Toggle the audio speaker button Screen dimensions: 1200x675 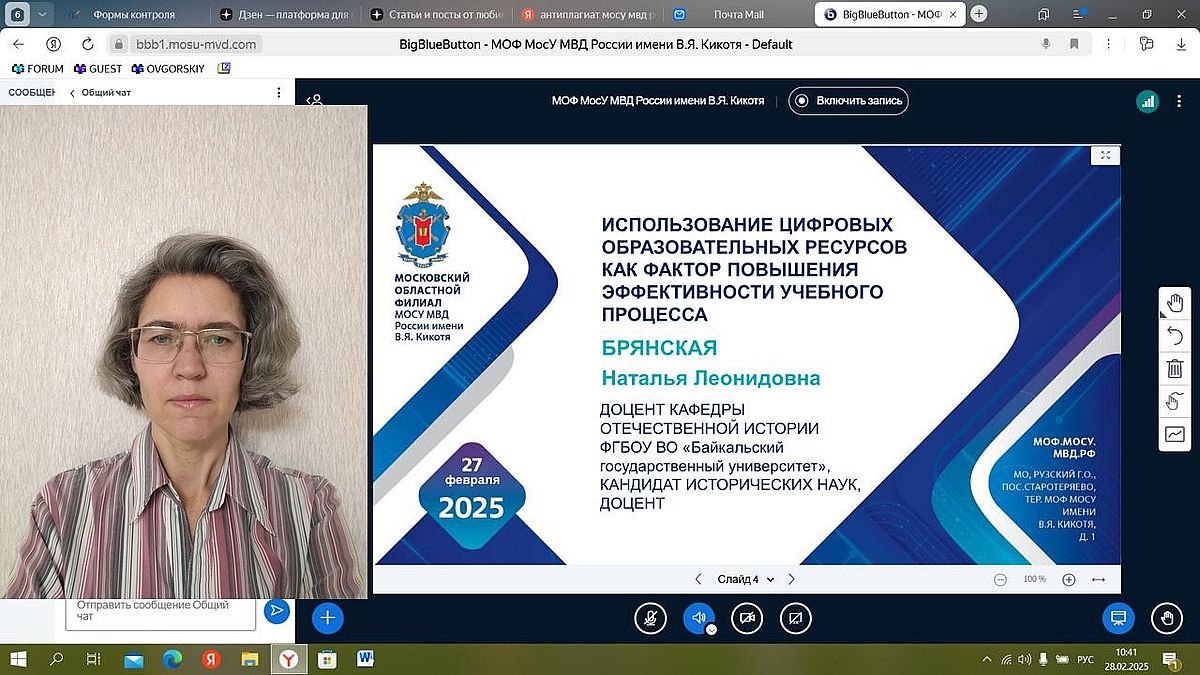697,618
